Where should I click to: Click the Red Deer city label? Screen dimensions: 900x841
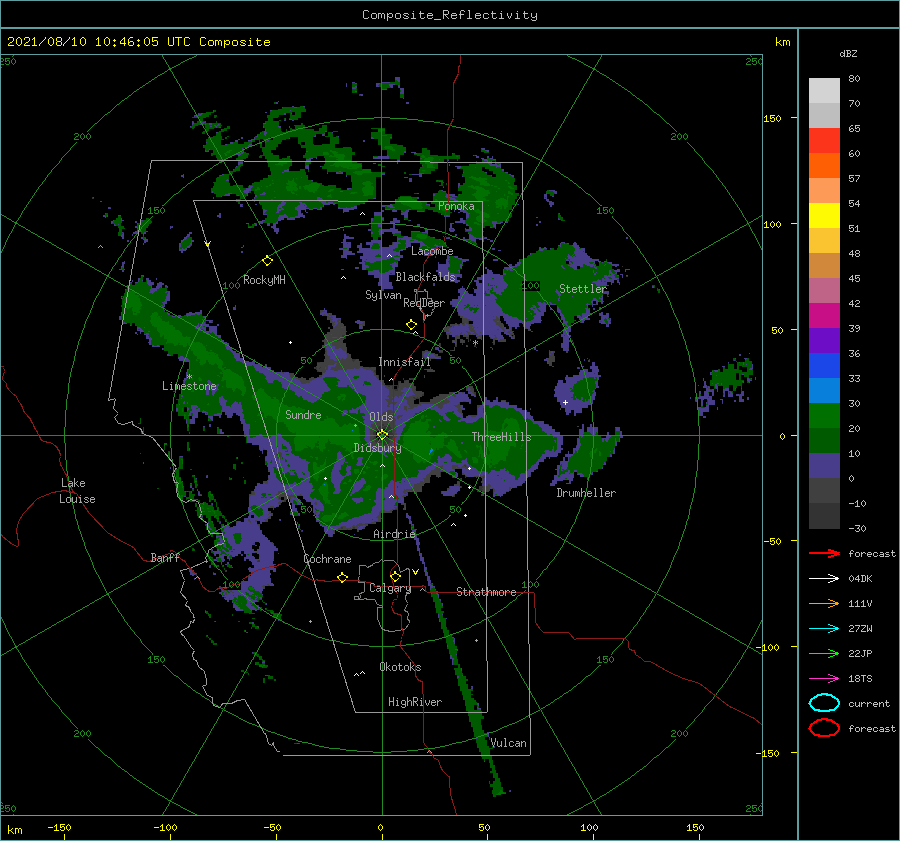(x=424, y=303)
